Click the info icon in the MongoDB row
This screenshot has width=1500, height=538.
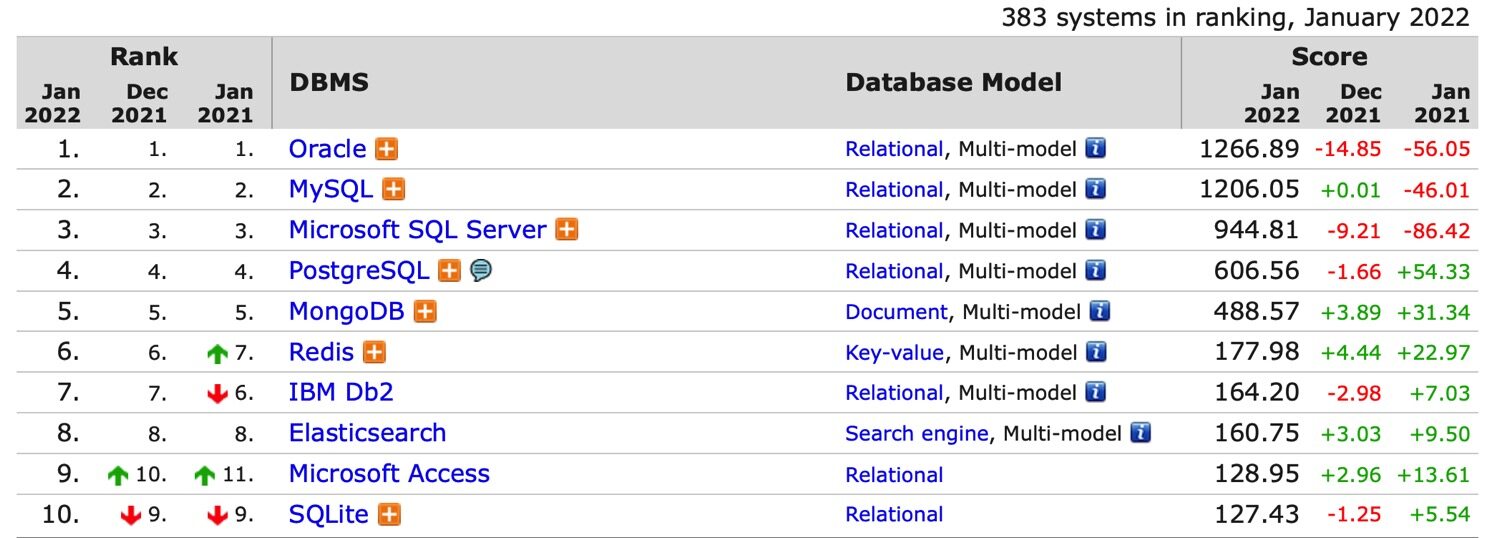point(1100,312)
